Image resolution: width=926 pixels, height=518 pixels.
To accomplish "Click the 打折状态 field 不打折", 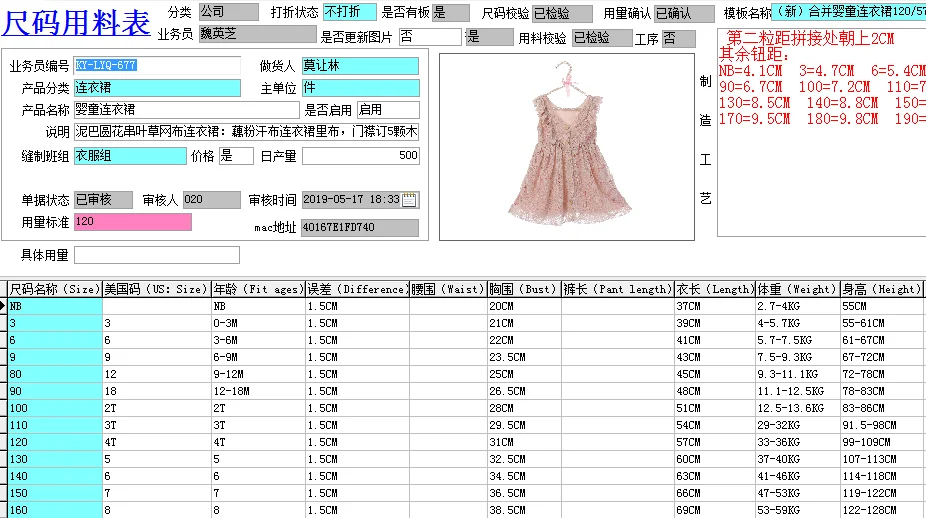I will coord(350,12).
